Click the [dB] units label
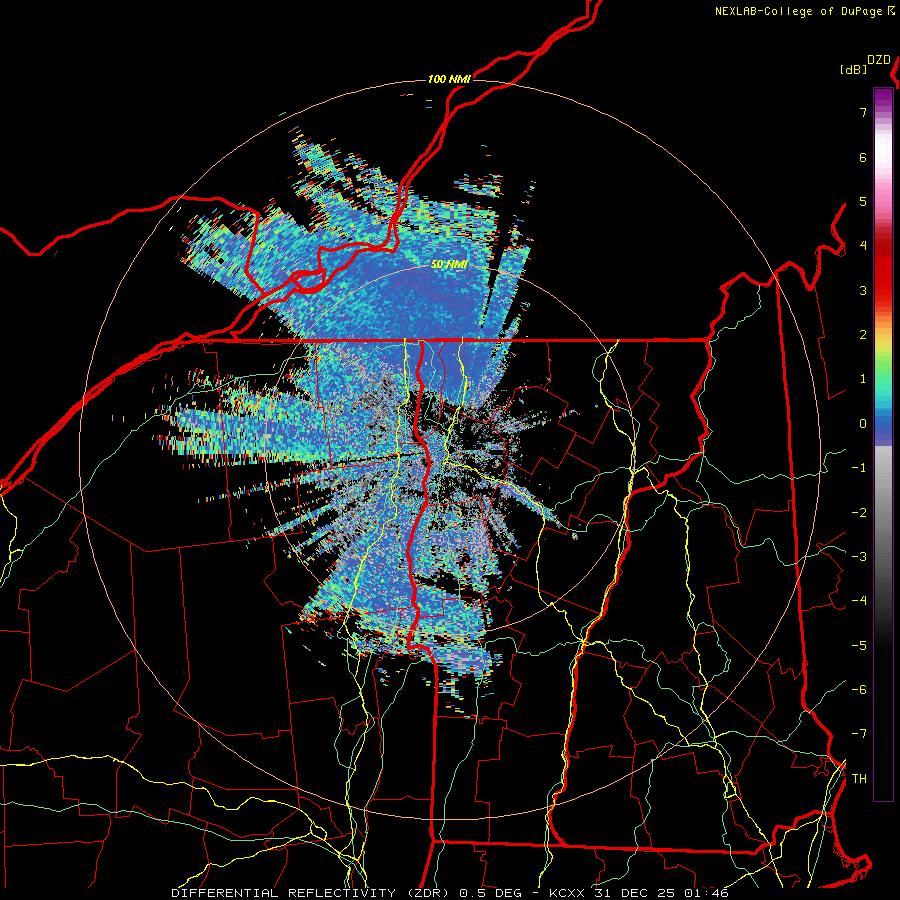 854,69
